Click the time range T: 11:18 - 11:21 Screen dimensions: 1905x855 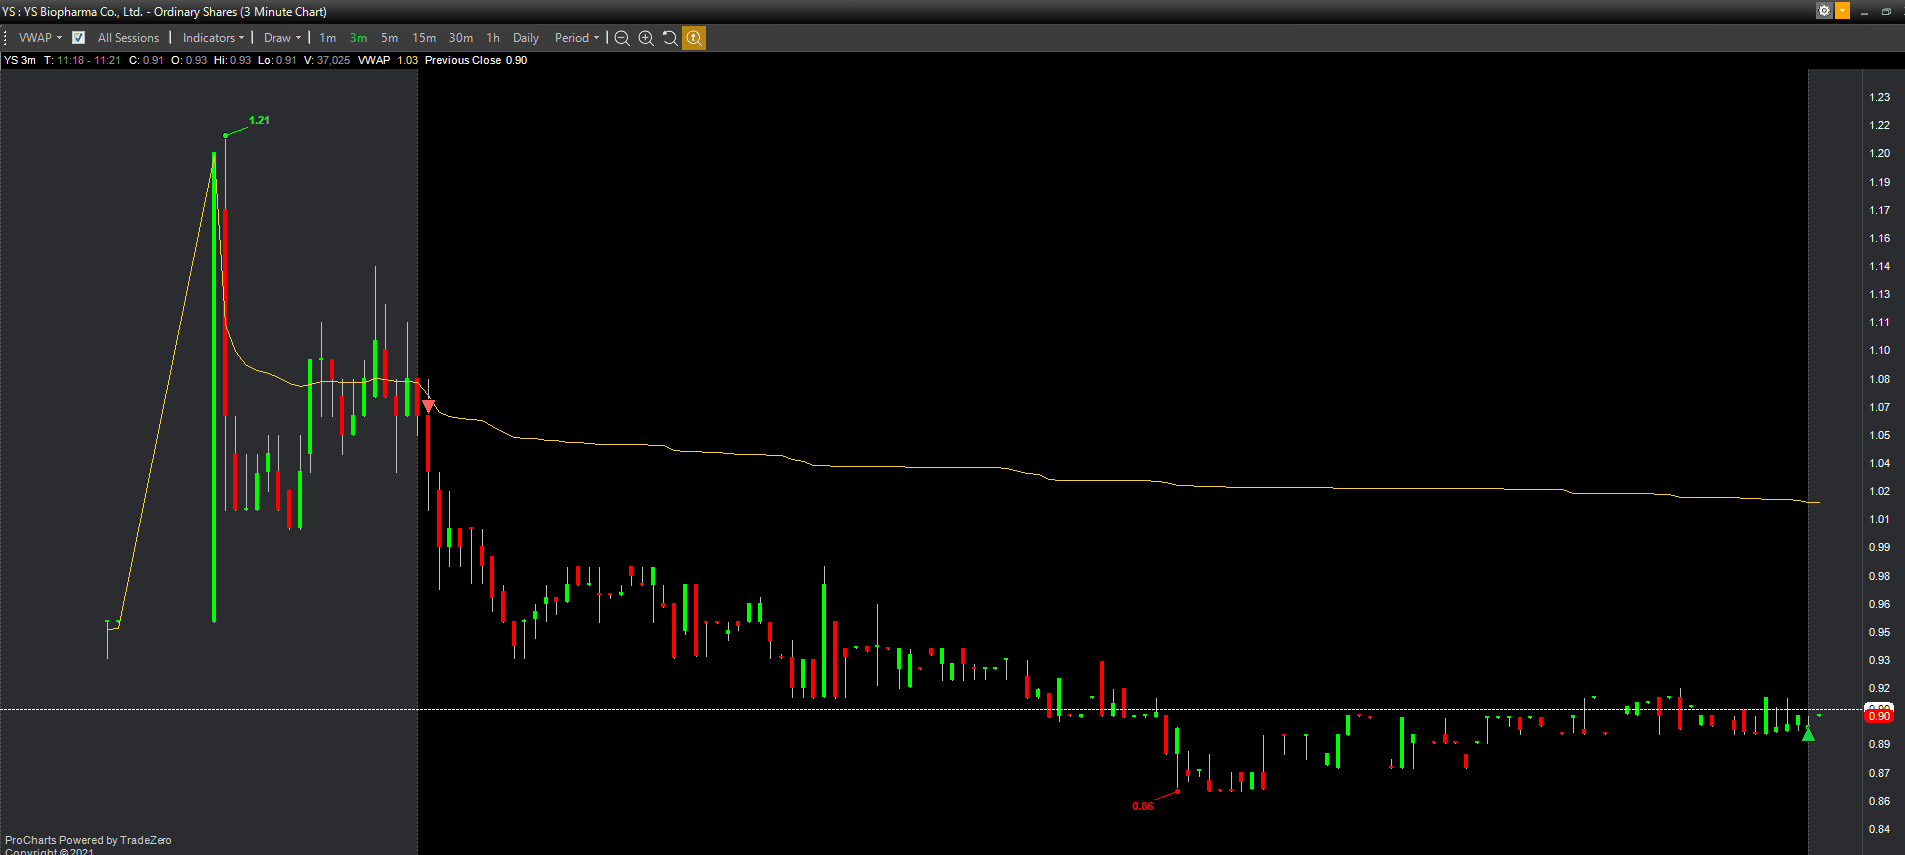[82, 60]
